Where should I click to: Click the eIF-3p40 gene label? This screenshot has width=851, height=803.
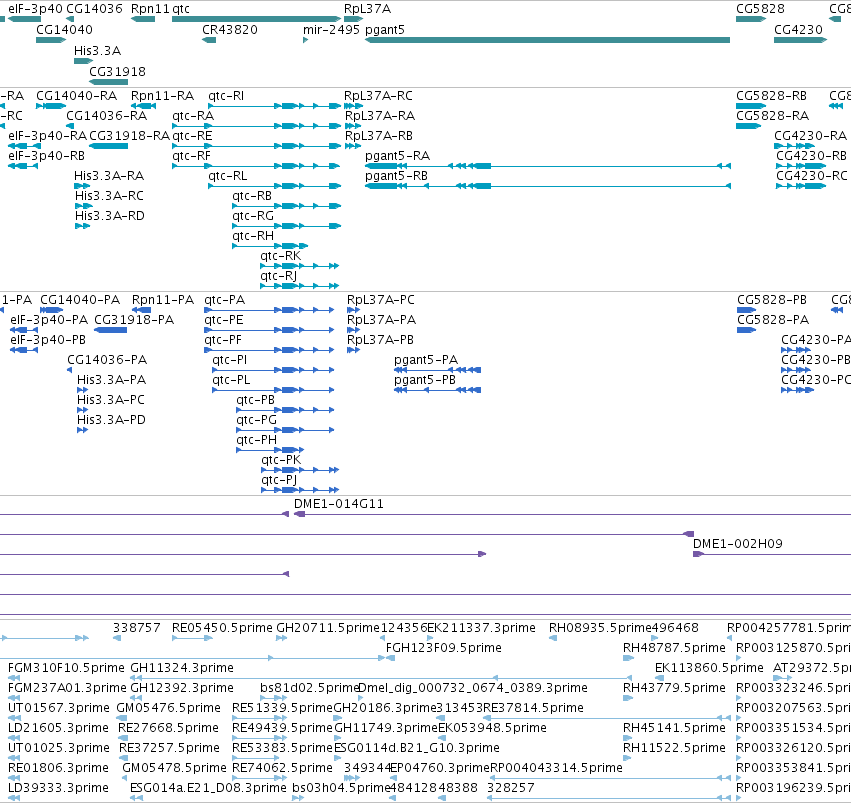pos(35,9)
